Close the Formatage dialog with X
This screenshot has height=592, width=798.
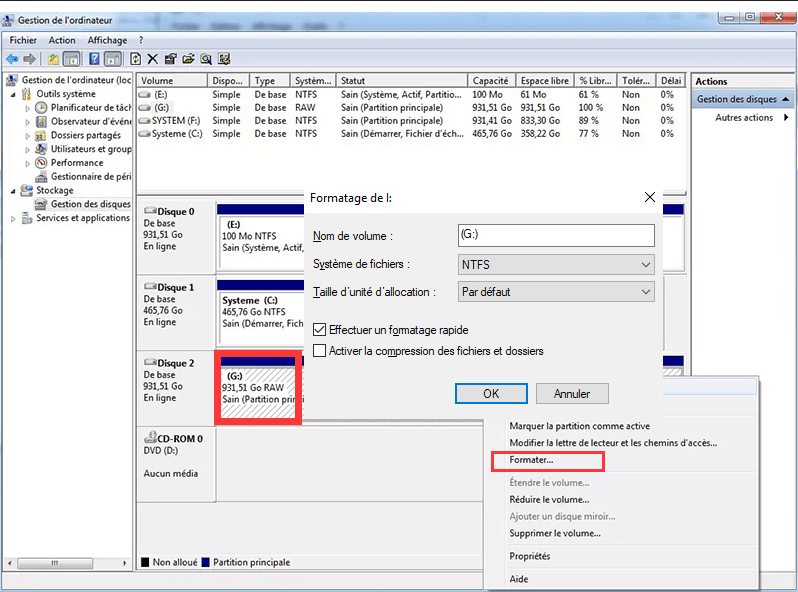(x=649, y=197)
